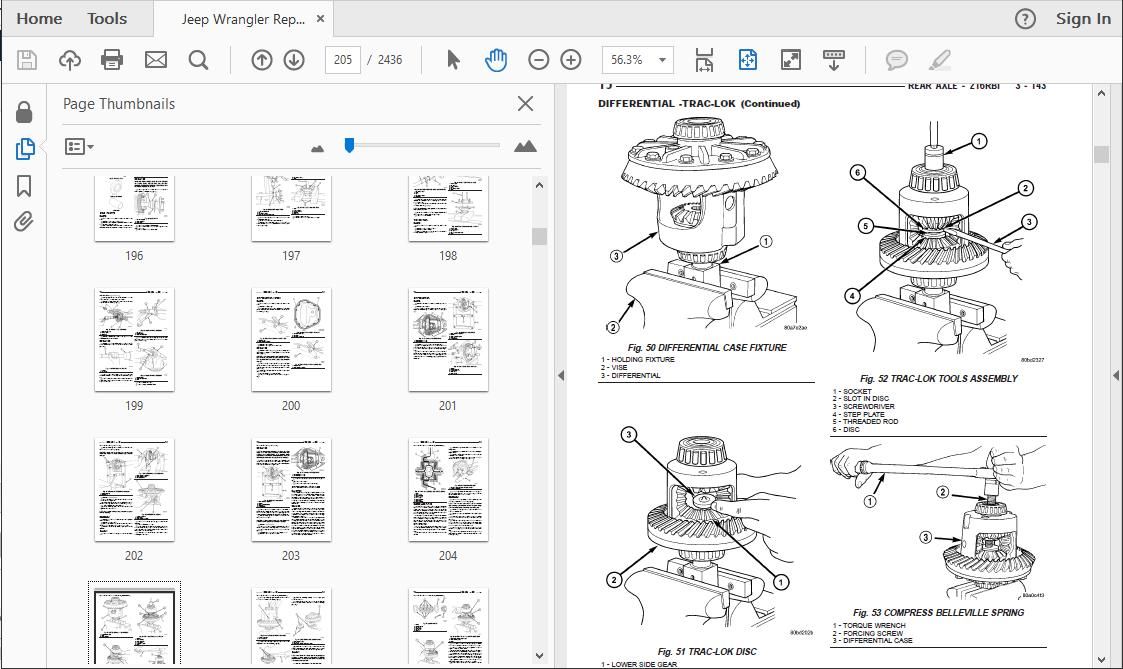
Task: Click the Save file icon
Action: click(x=26, y=59)
